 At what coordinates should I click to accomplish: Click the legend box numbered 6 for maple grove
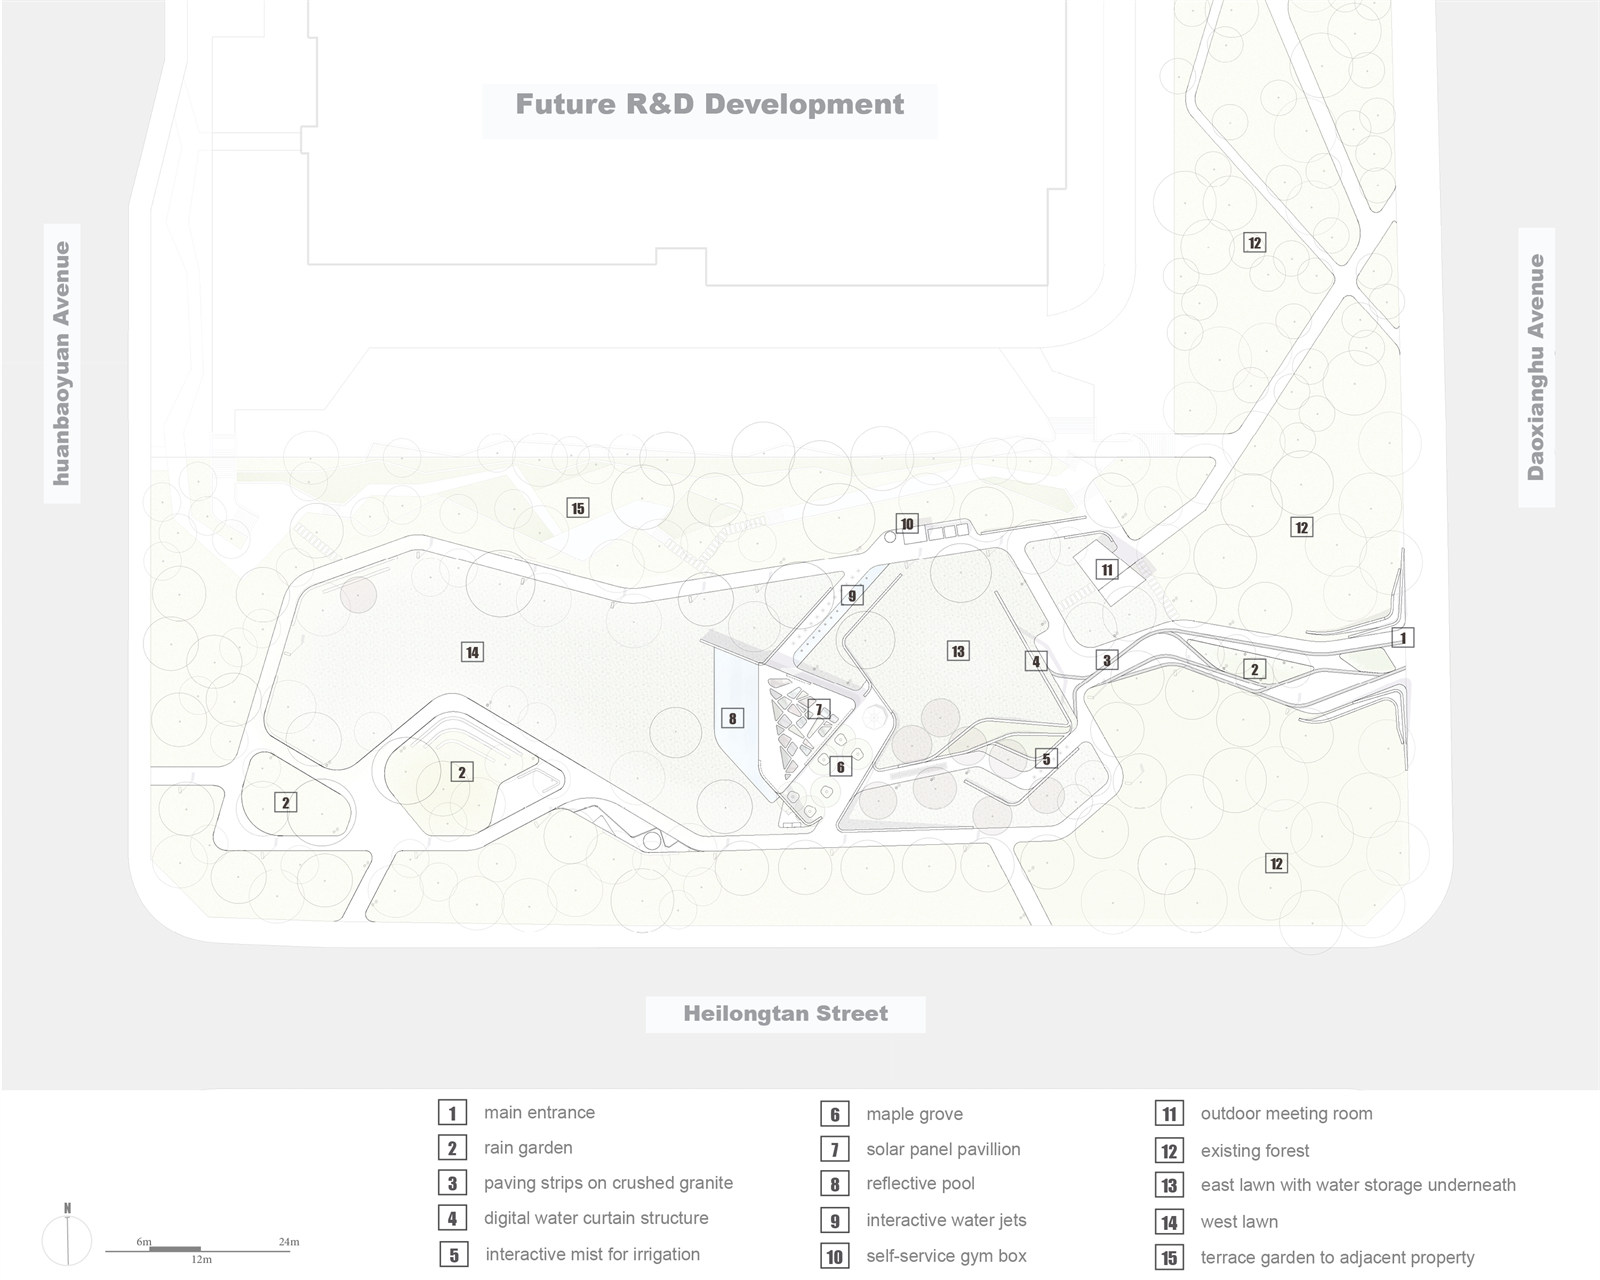click(x=834, y=1114)
